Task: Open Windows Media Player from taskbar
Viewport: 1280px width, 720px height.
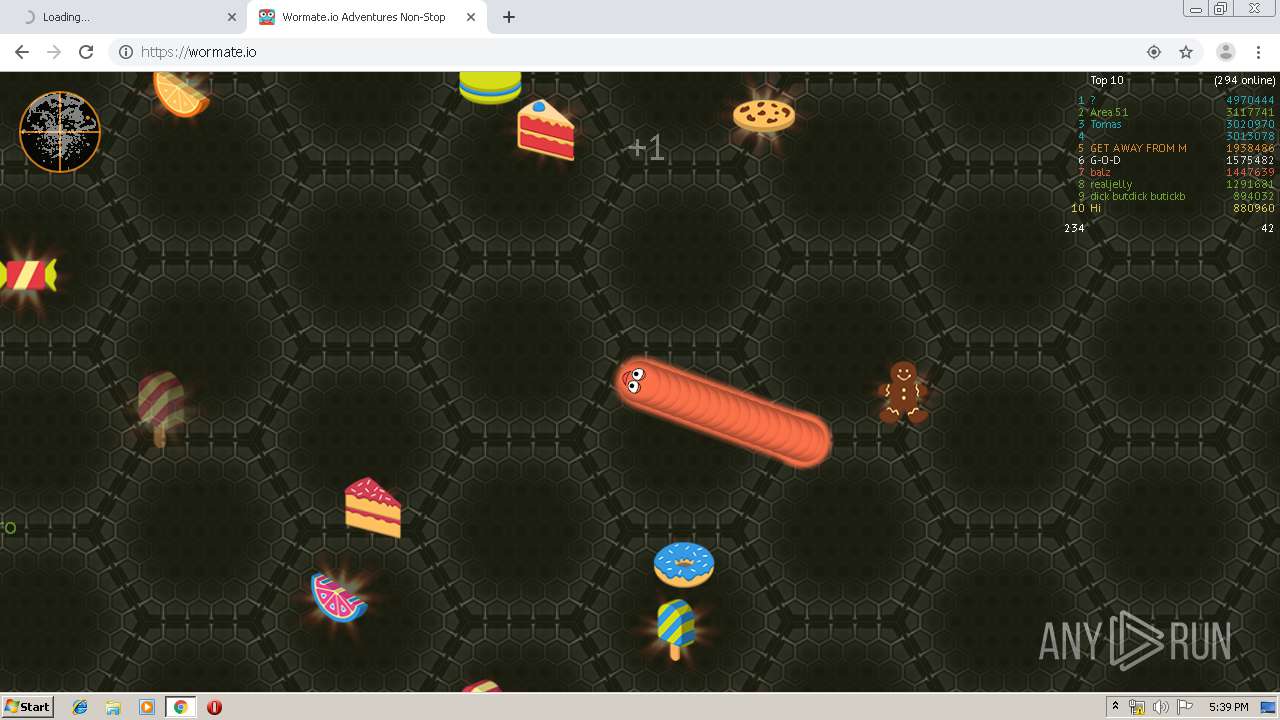Action: click(x=147, y=707)
